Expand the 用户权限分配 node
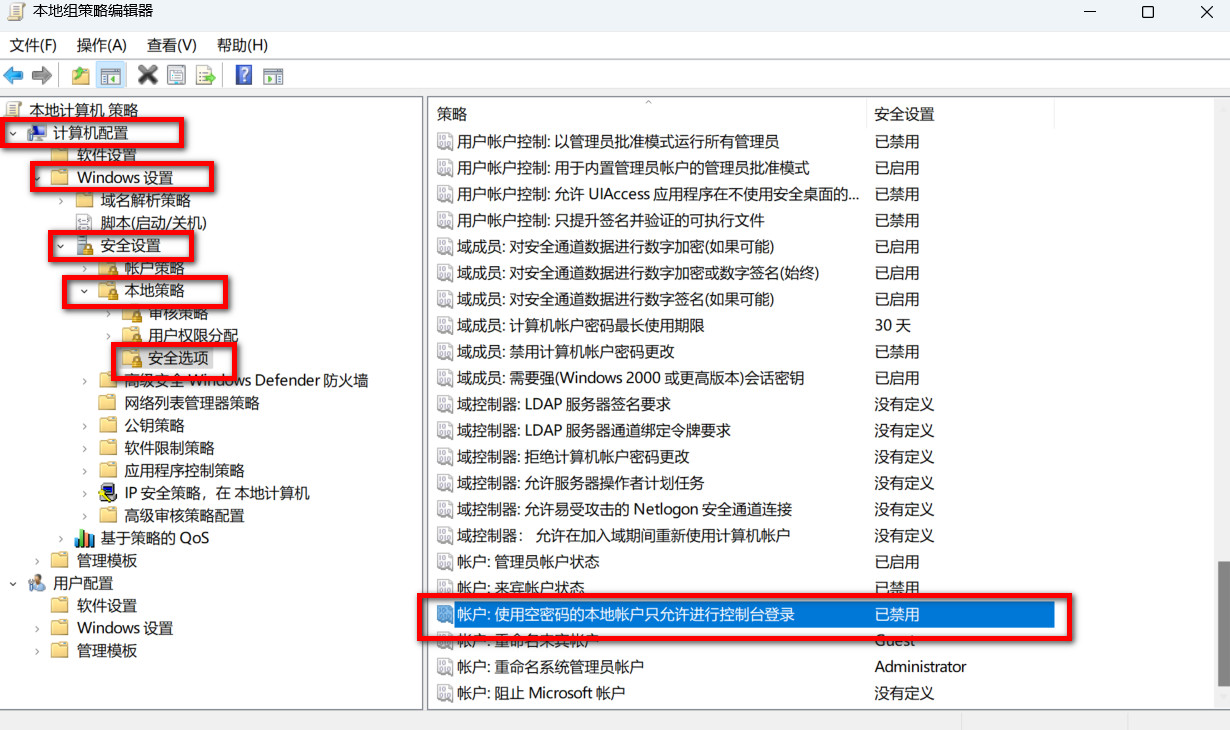Viewport: 1230px width, 730px height. pyautogui.click(x=108, y=335)
